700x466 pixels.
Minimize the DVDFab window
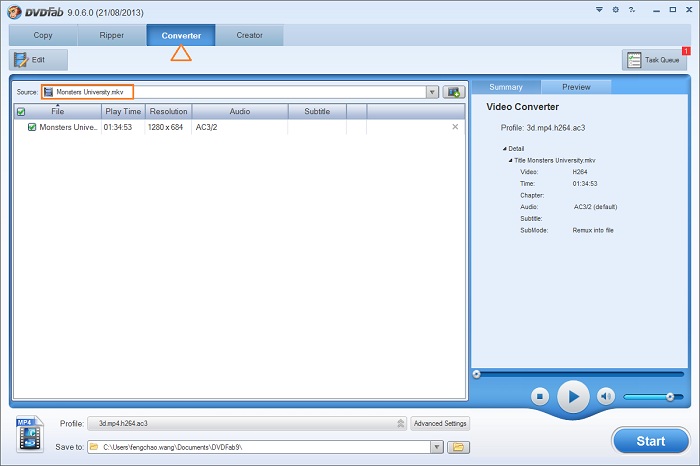pyautogui.click(x=656, y=10)
